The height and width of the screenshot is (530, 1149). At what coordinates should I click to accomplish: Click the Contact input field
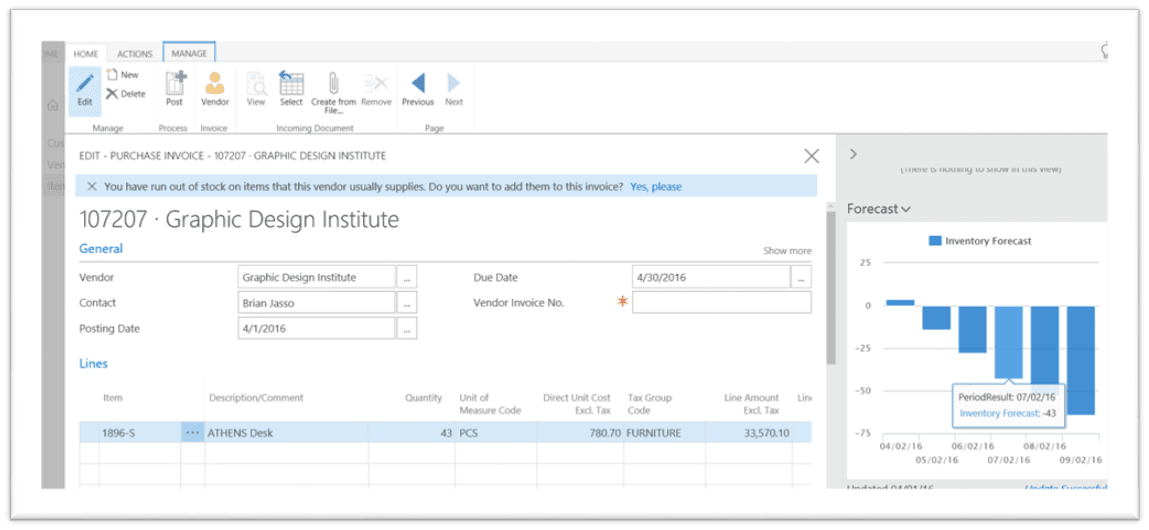[x=317, y=303]
